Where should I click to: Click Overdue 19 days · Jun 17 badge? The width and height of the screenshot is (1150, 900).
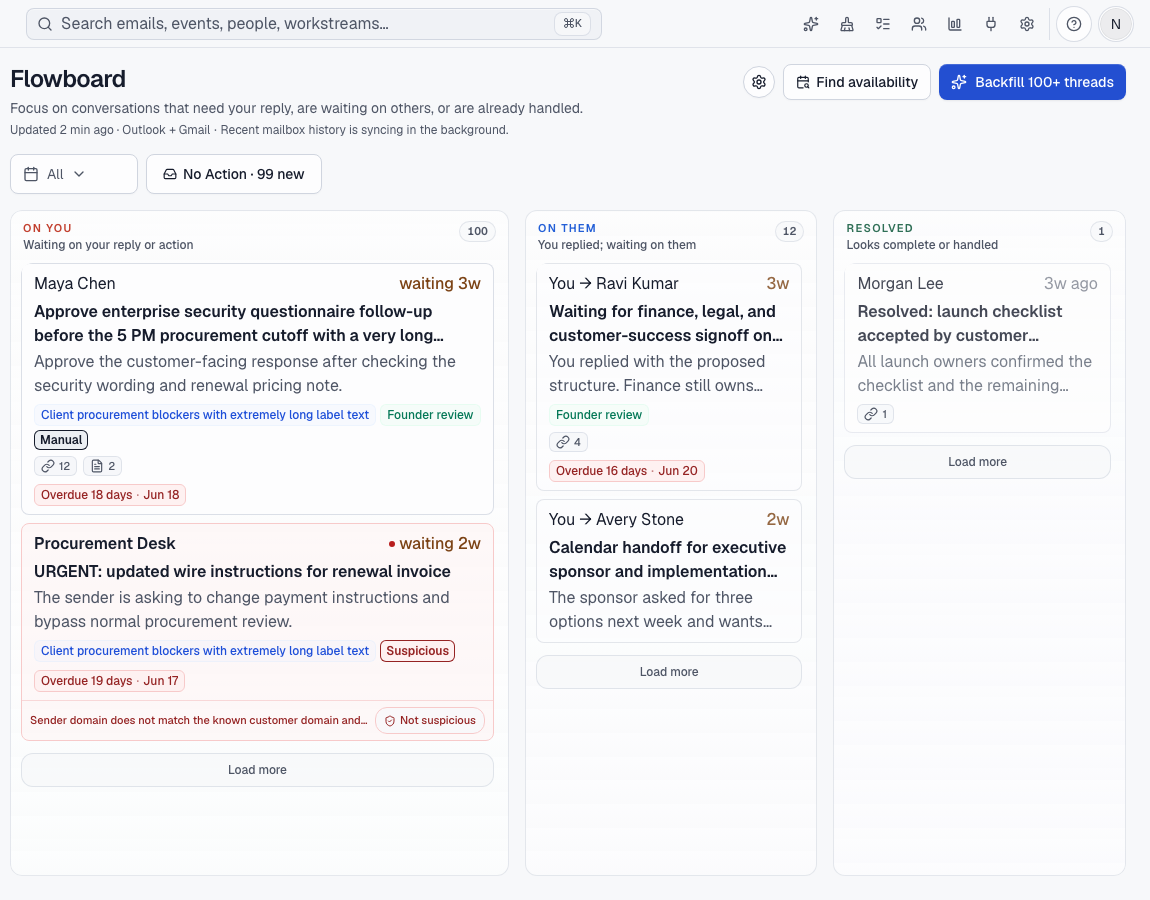pos(109,681)
